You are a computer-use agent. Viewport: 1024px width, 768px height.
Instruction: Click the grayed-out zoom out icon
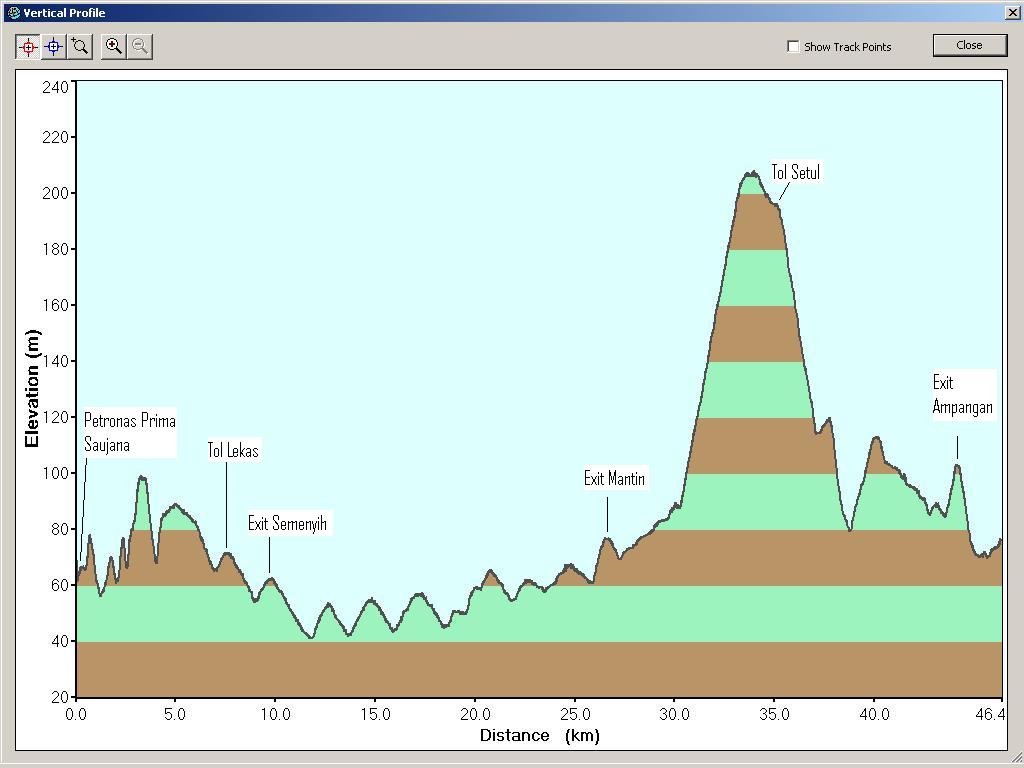point(140,46)
